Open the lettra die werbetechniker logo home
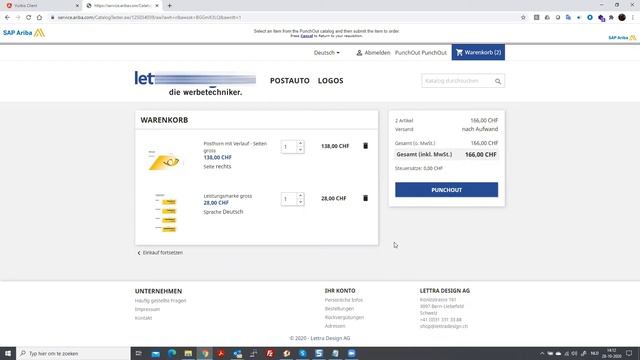 (x=195, y=83)
